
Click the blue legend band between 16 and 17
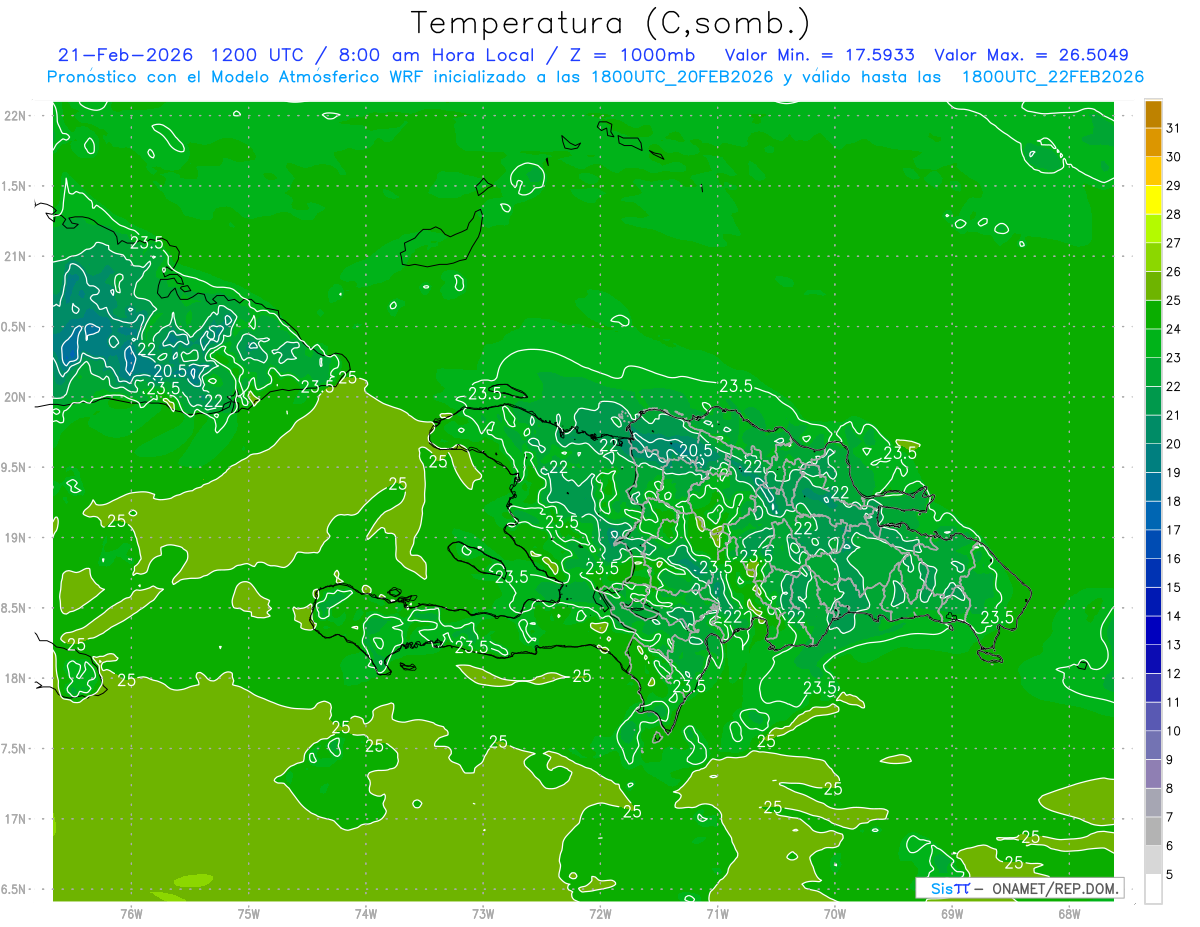click(1153, 545)
